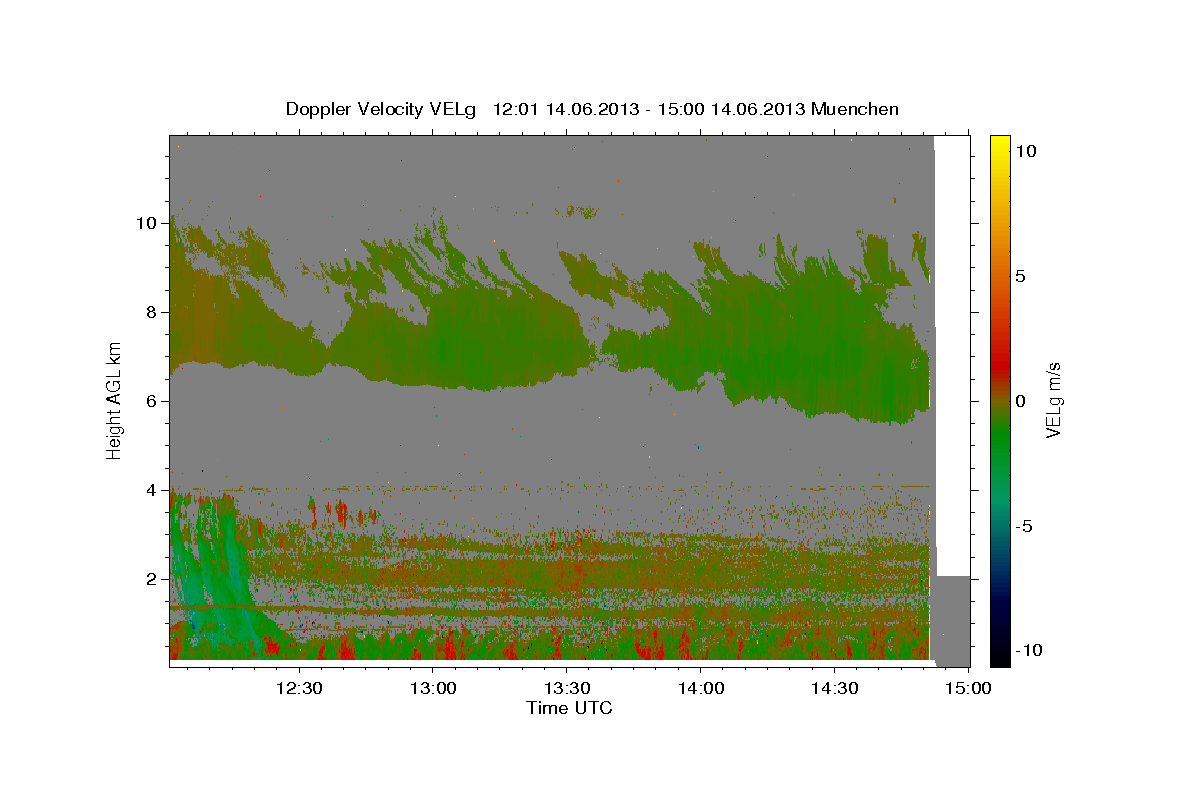Viewport: 1200px width, 800px height.
Task: Click the 'VELg m/s' colorbar label
Action: pos(1053,401)
